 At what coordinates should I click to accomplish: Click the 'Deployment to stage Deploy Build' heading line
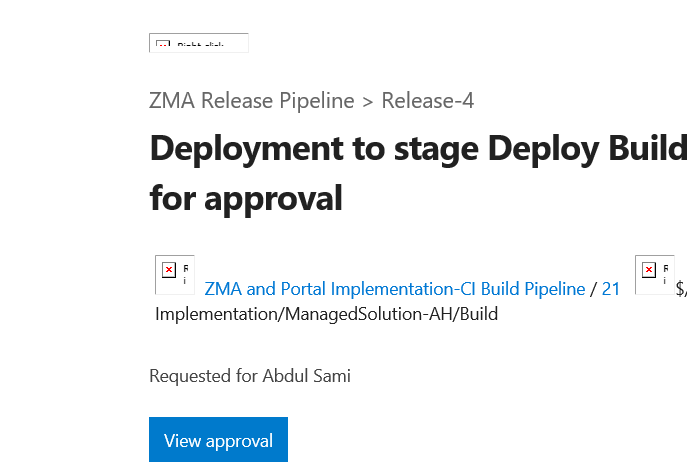[x=418, y=149]
